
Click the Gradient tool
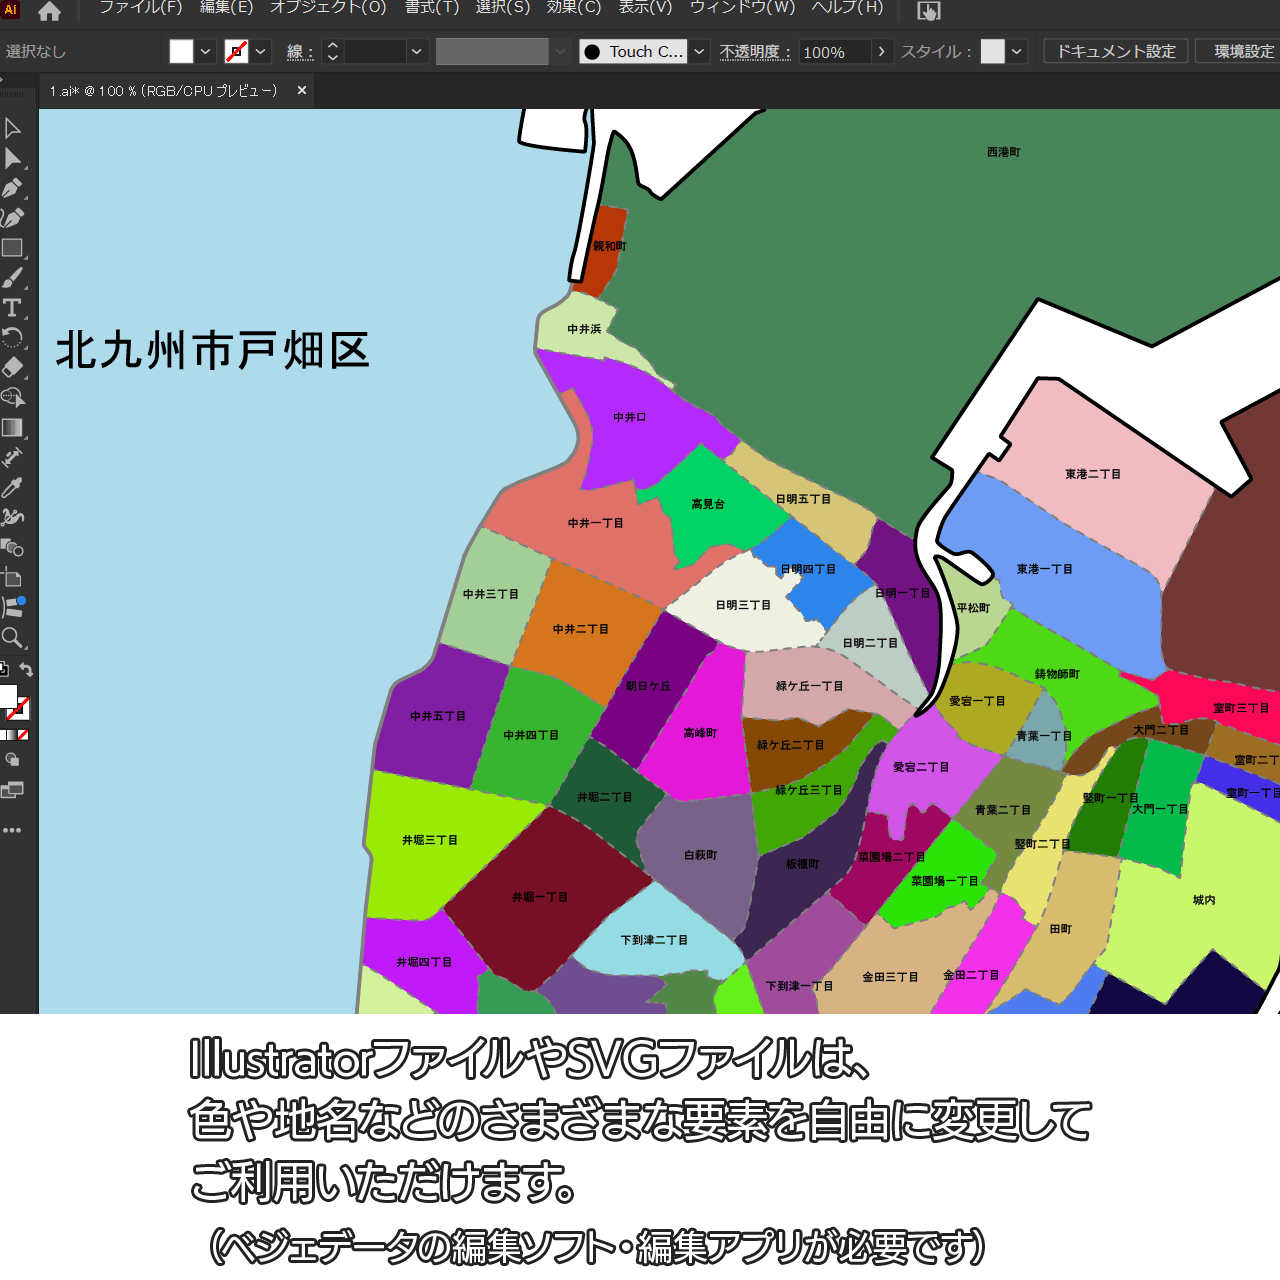12,428
